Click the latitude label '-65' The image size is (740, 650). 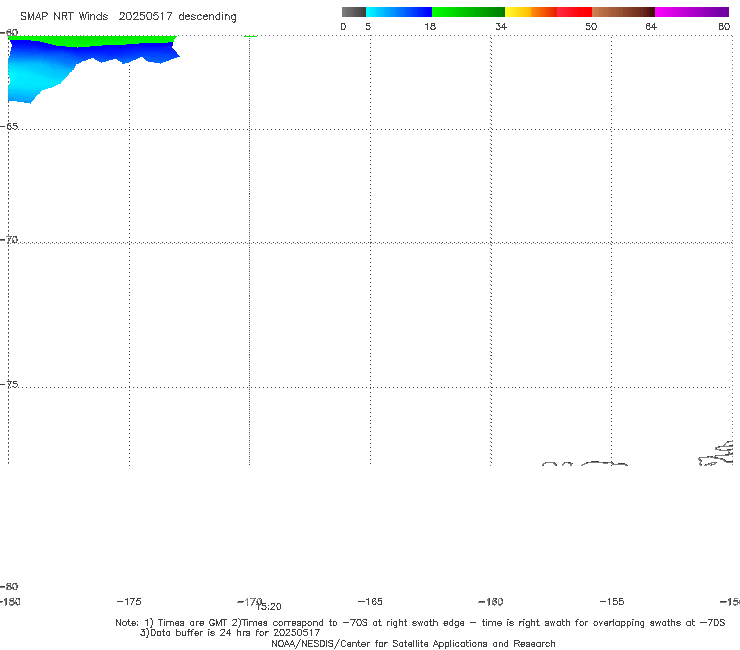(x=9, y=127)
